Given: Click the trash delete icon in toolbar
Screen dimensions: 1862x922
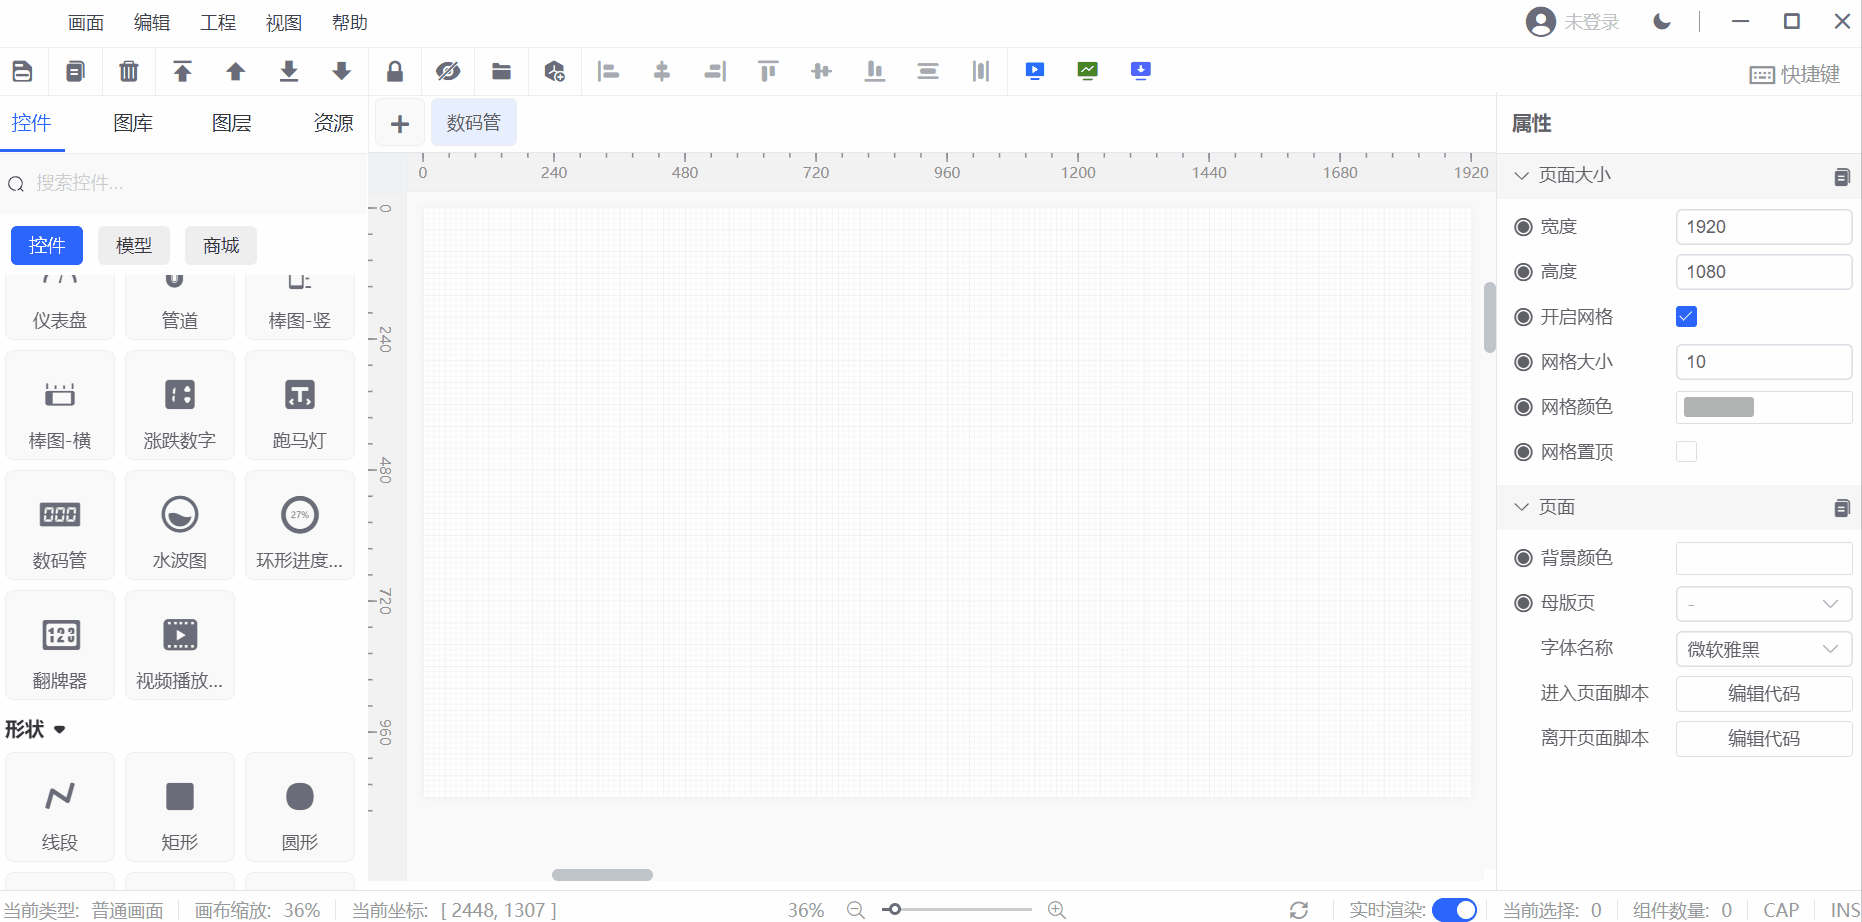Looking at the screenshot, I should [129, 71].
